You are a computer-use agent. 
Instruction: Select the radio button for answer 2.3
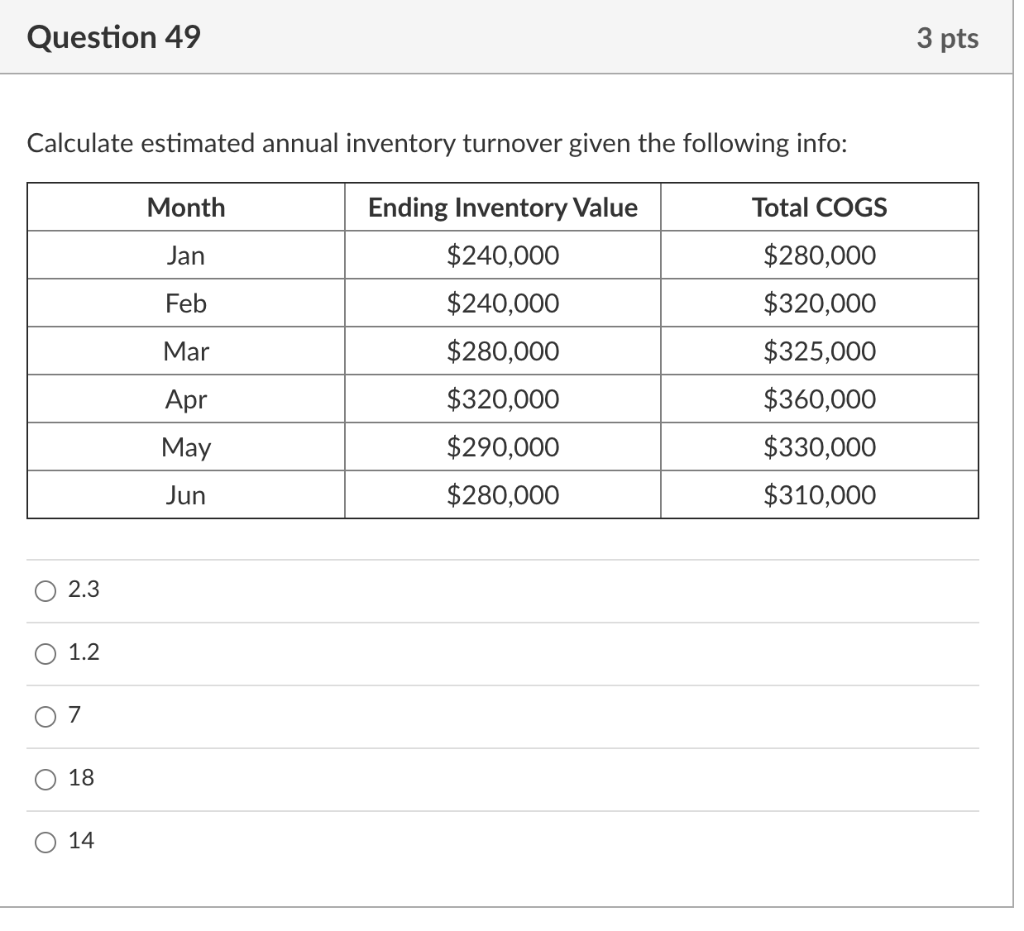pyautogui.click(x=44, y=590)
